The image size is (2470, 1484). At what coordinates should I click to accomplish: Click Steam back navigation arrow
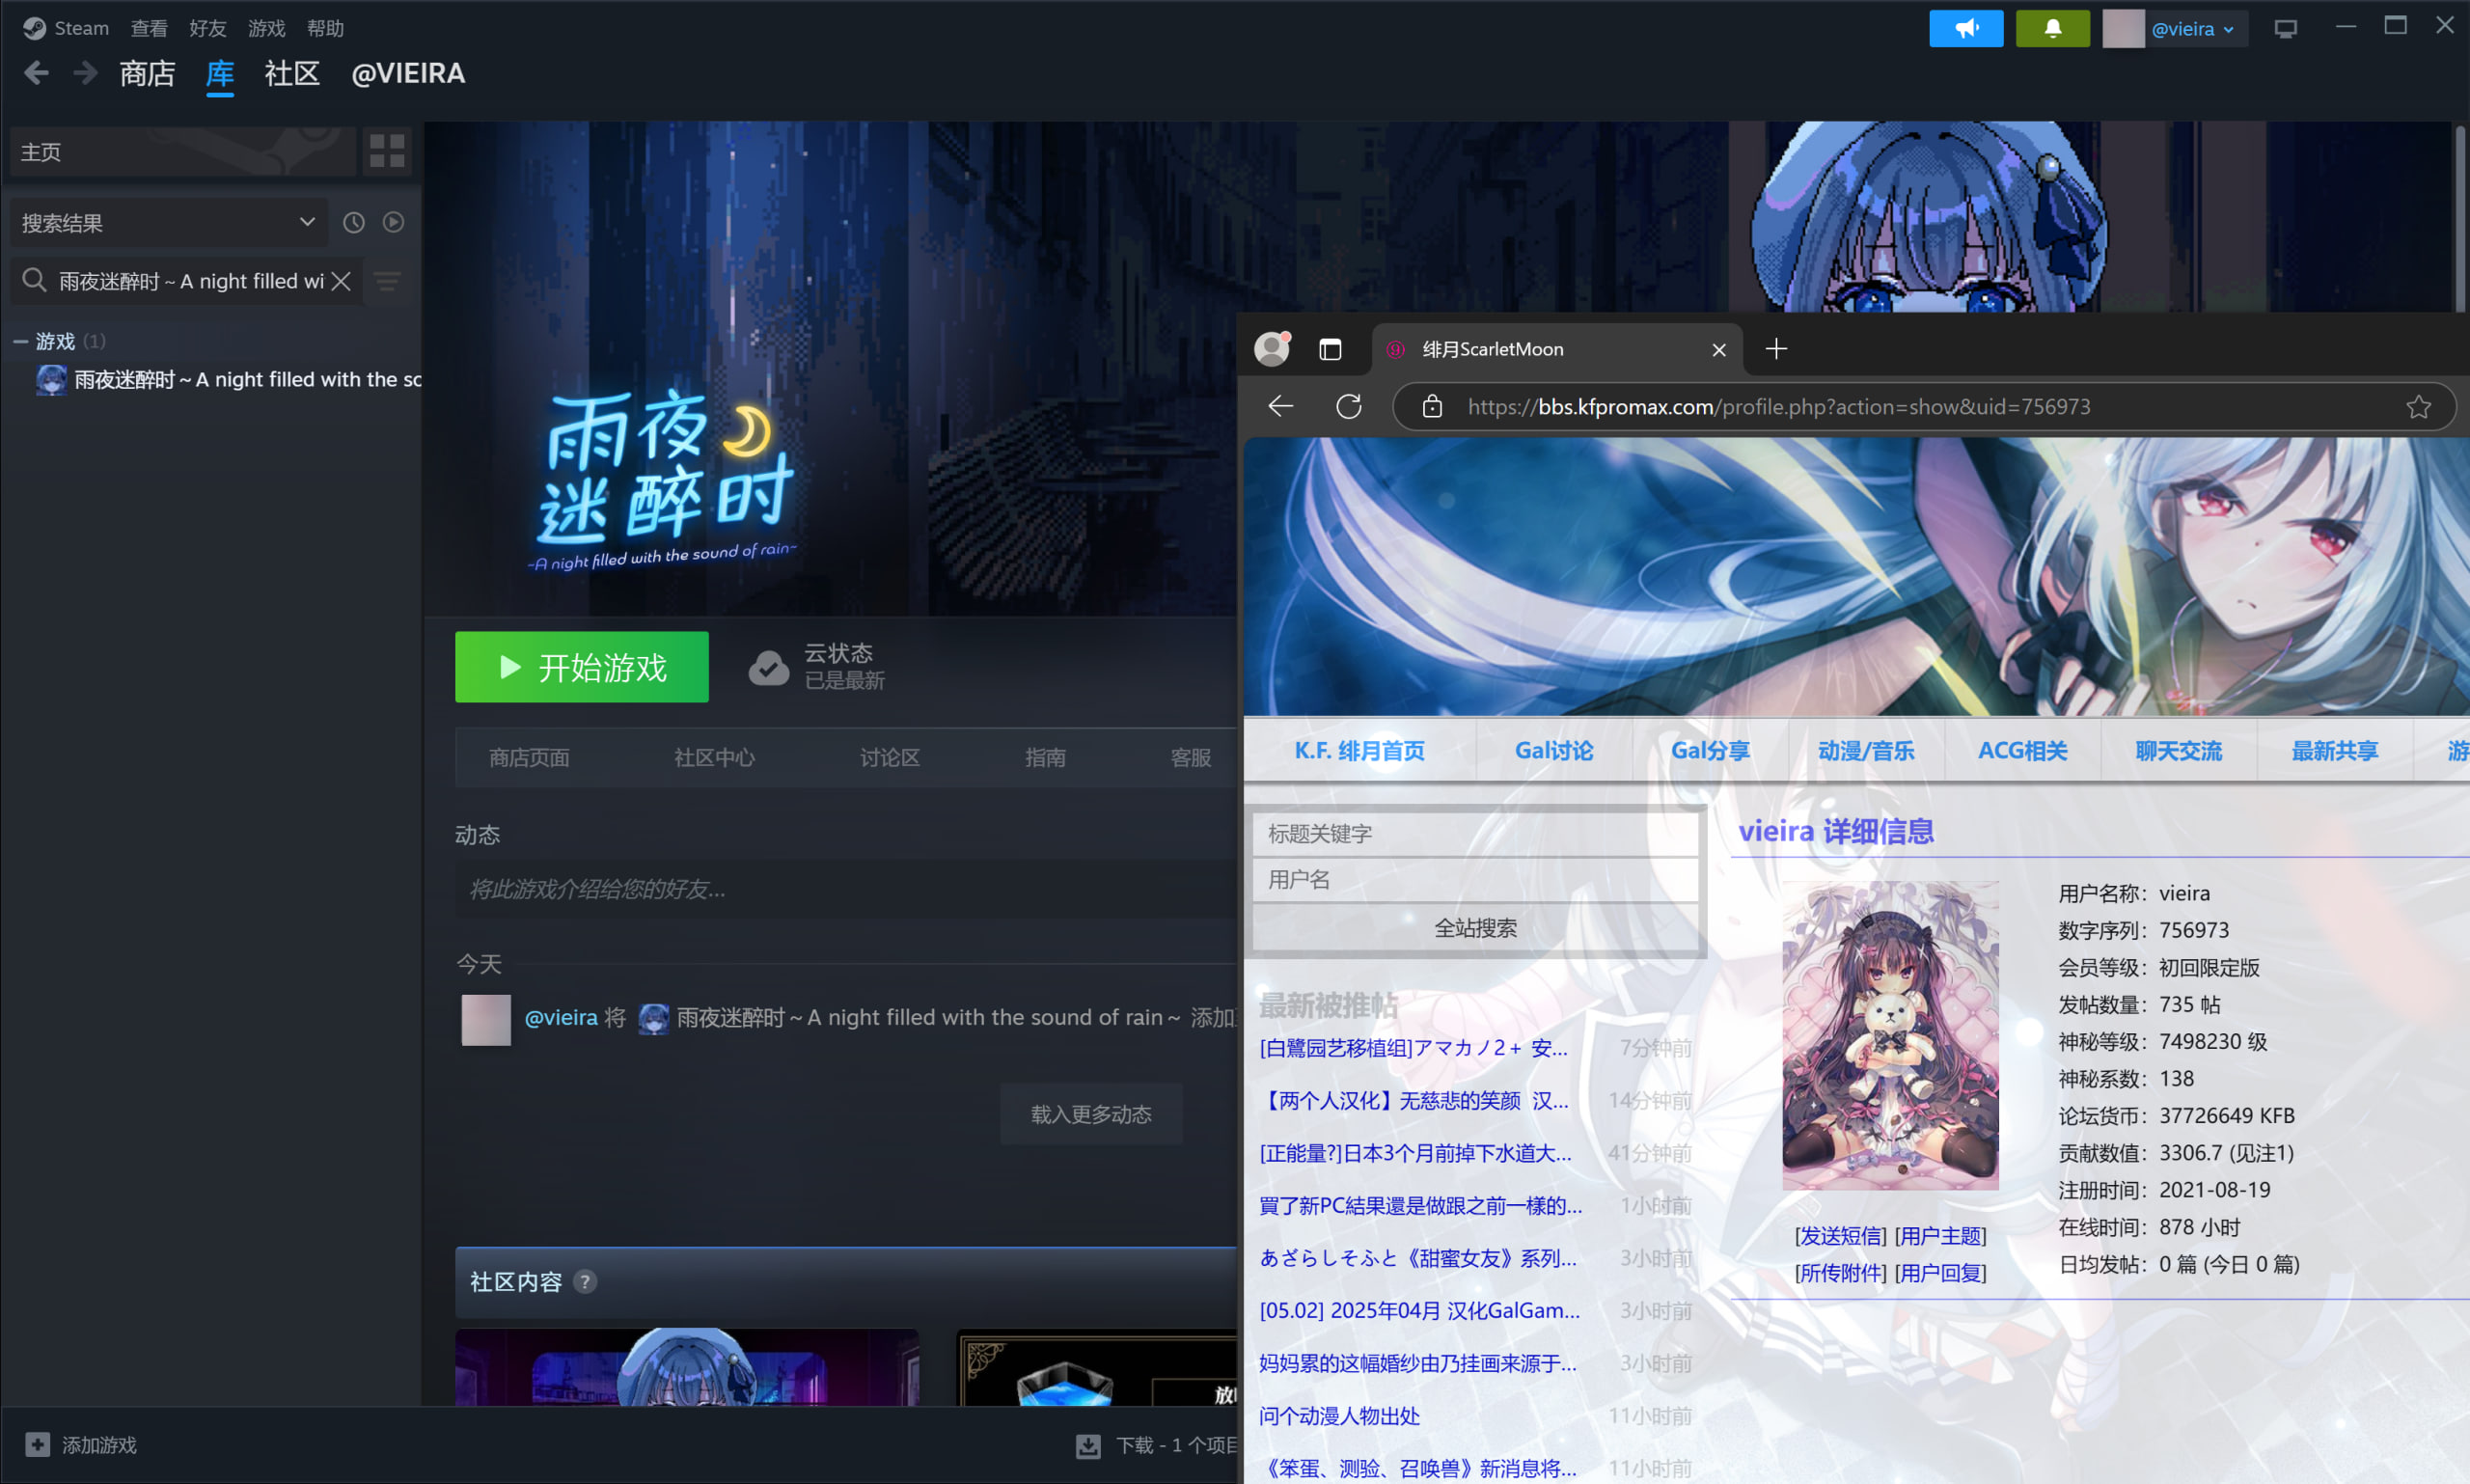[36, 73]
